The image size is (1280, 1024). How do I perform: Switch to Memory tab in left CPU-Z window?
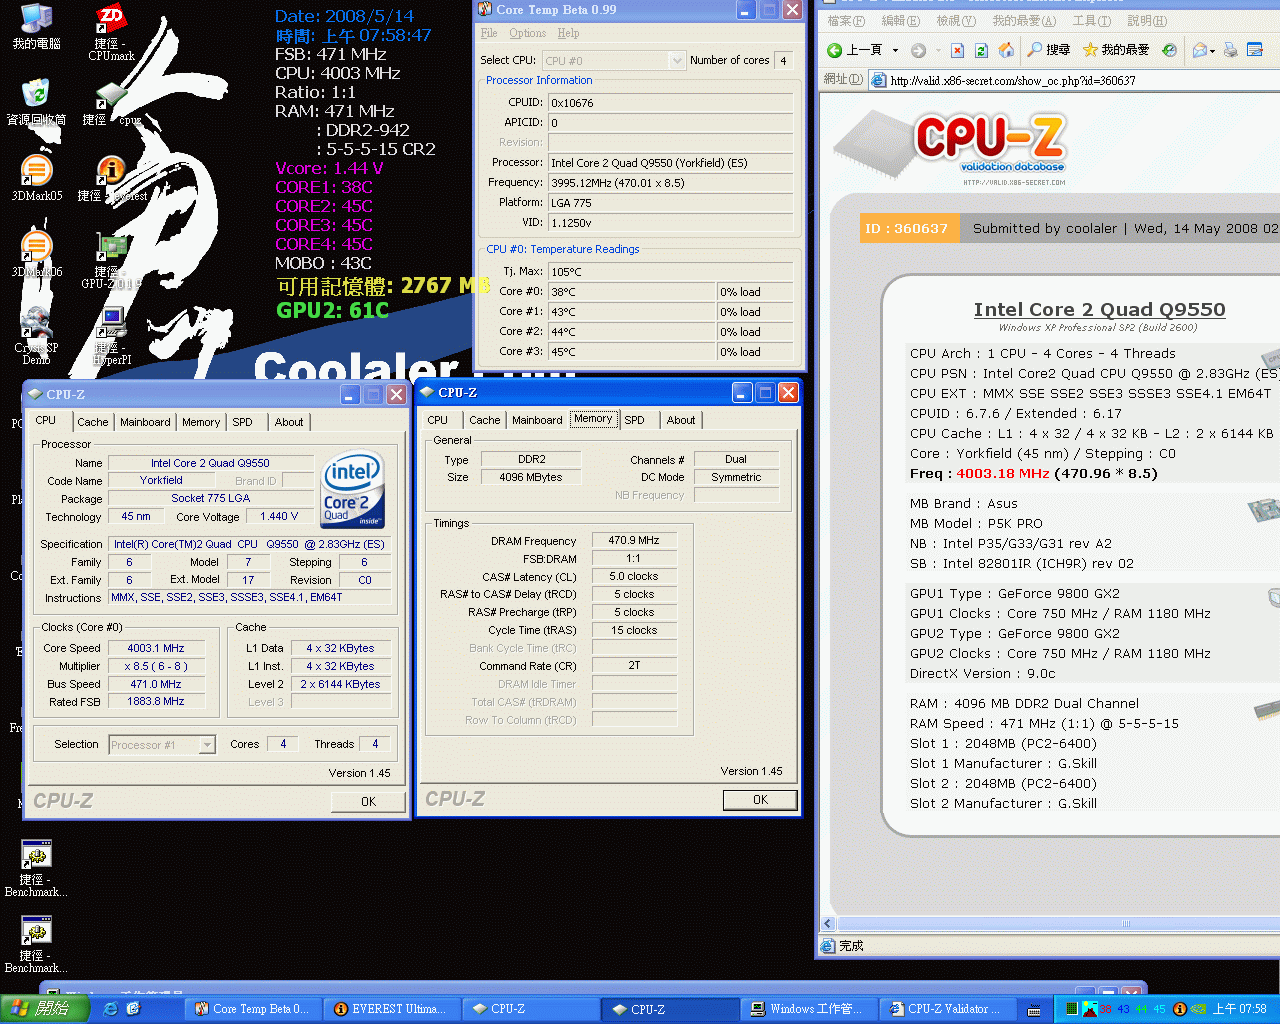point(201,422)
